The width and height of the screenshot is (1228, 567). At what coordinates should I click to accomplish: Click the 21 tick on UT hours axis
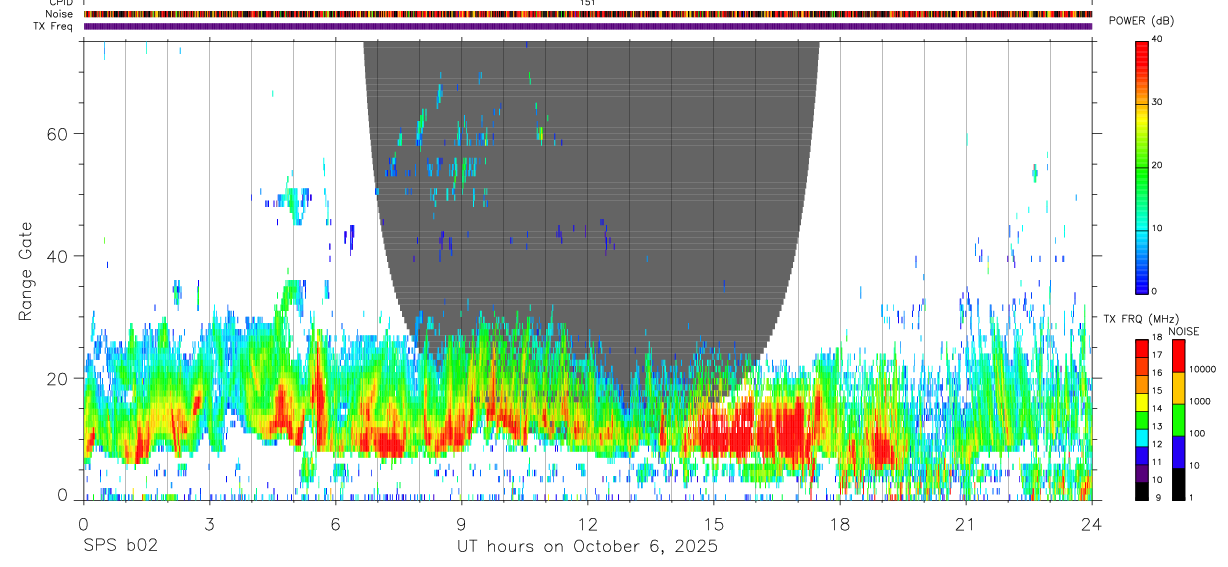coord(965,524)
